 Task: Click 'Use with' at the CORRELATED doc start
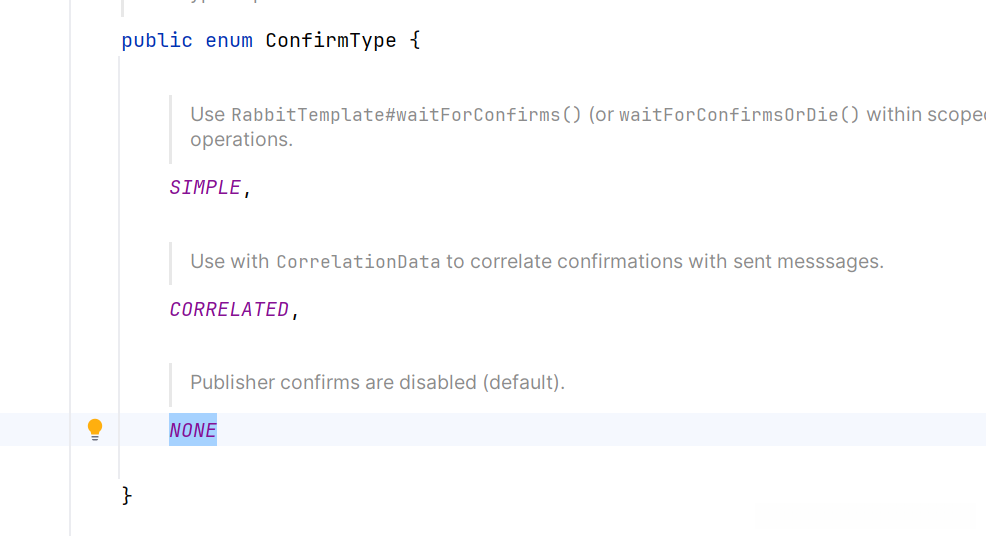pos(229,262)
